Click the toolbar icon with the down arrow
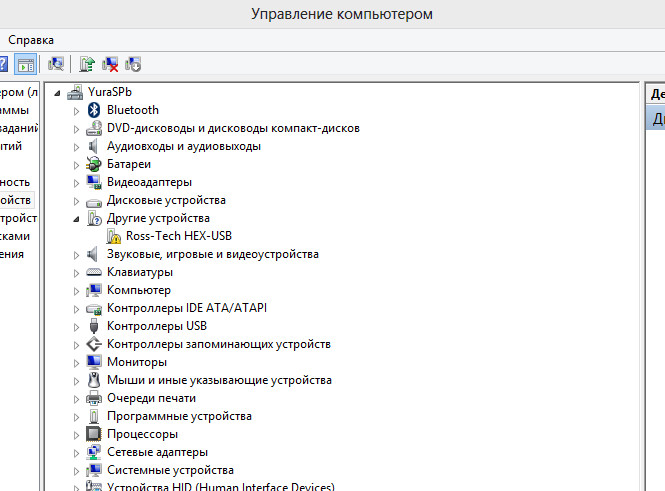Image resolution: width=665 pixels, height=491 pixels. 133,64
